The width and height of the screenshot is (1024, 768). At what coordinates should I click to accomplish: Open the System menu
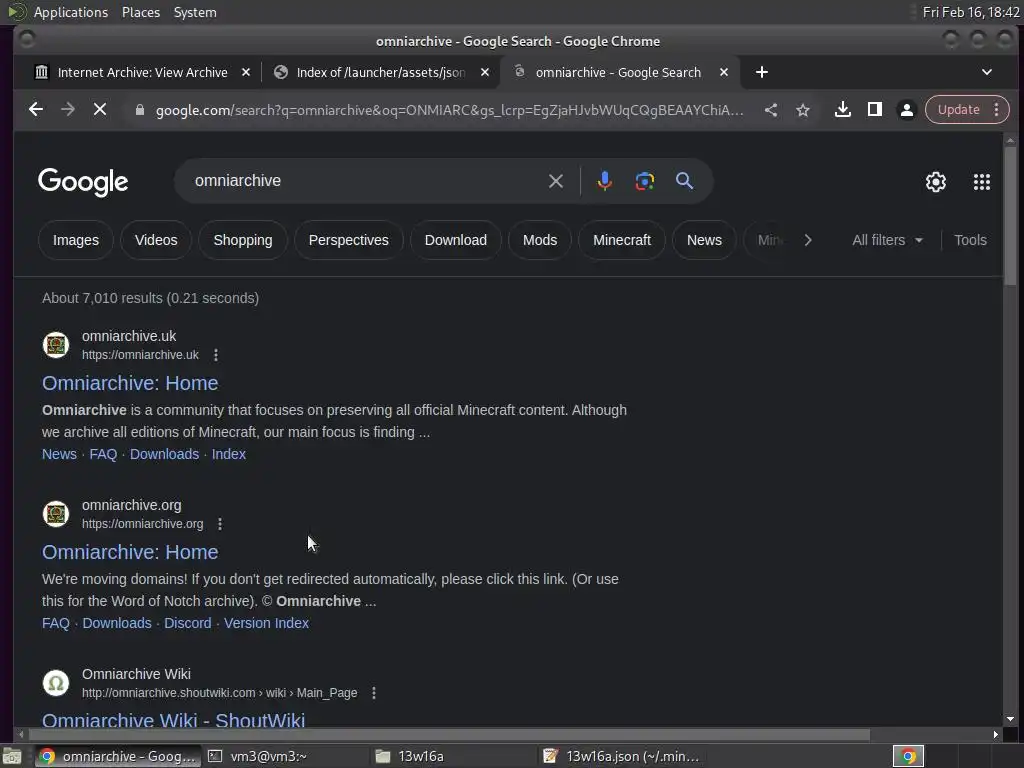click(195, 12)
